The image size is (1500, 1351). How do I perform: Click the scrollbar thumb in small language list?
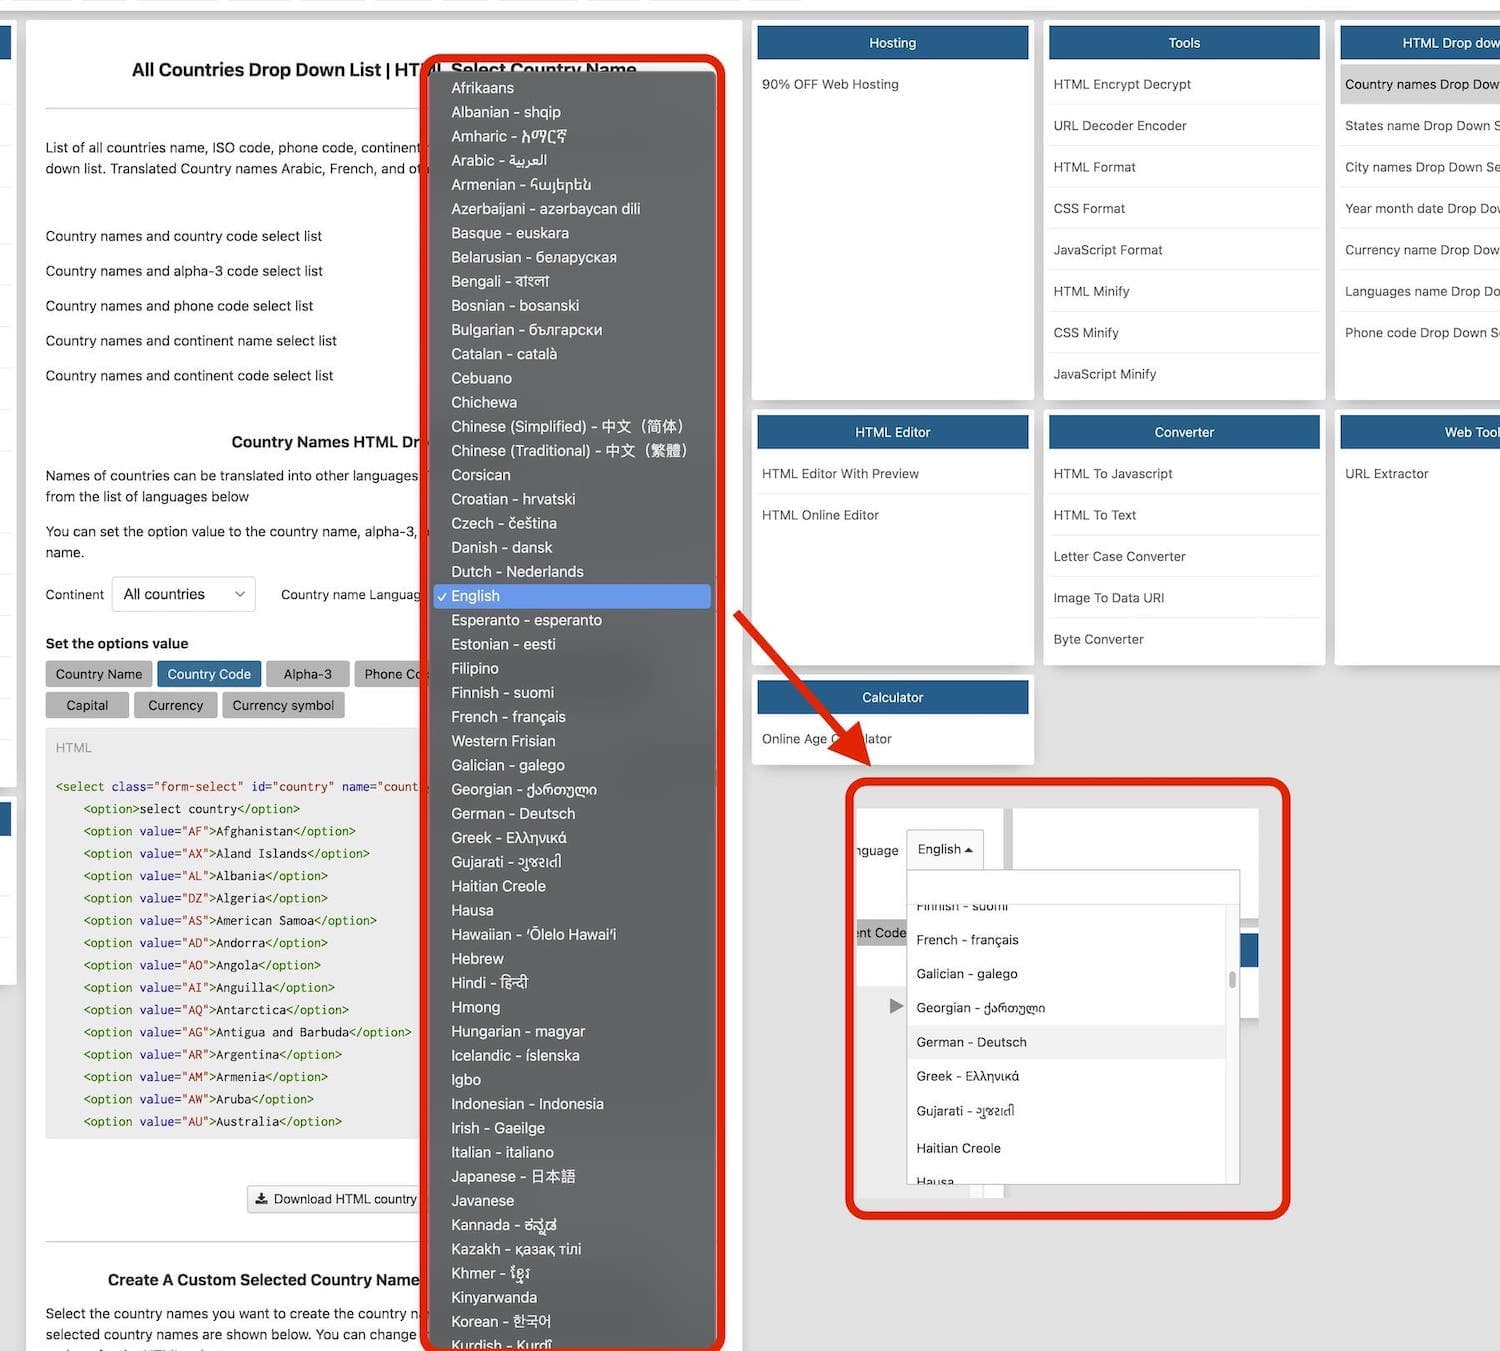point(1232,979)
